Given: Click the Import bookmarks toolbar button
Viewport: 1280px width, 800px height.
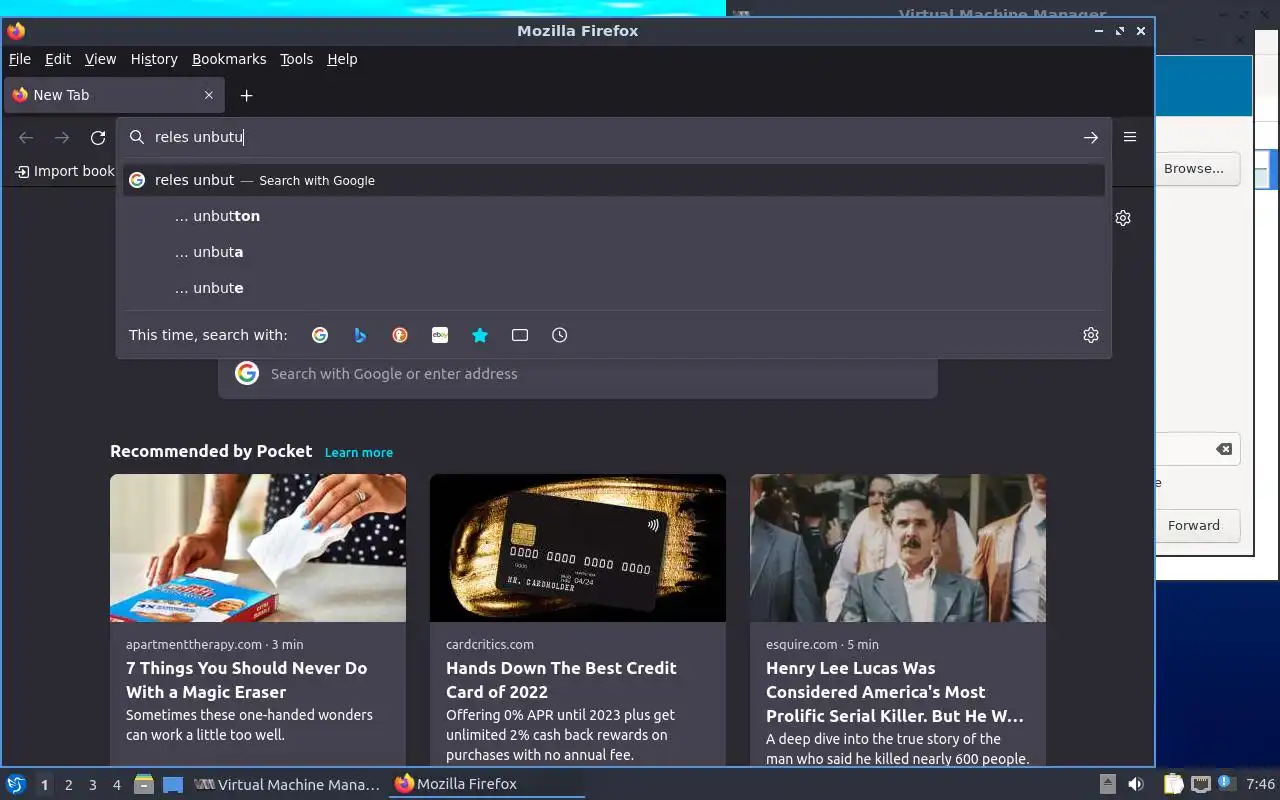Looking at the screenshot, I should point(65,171).
